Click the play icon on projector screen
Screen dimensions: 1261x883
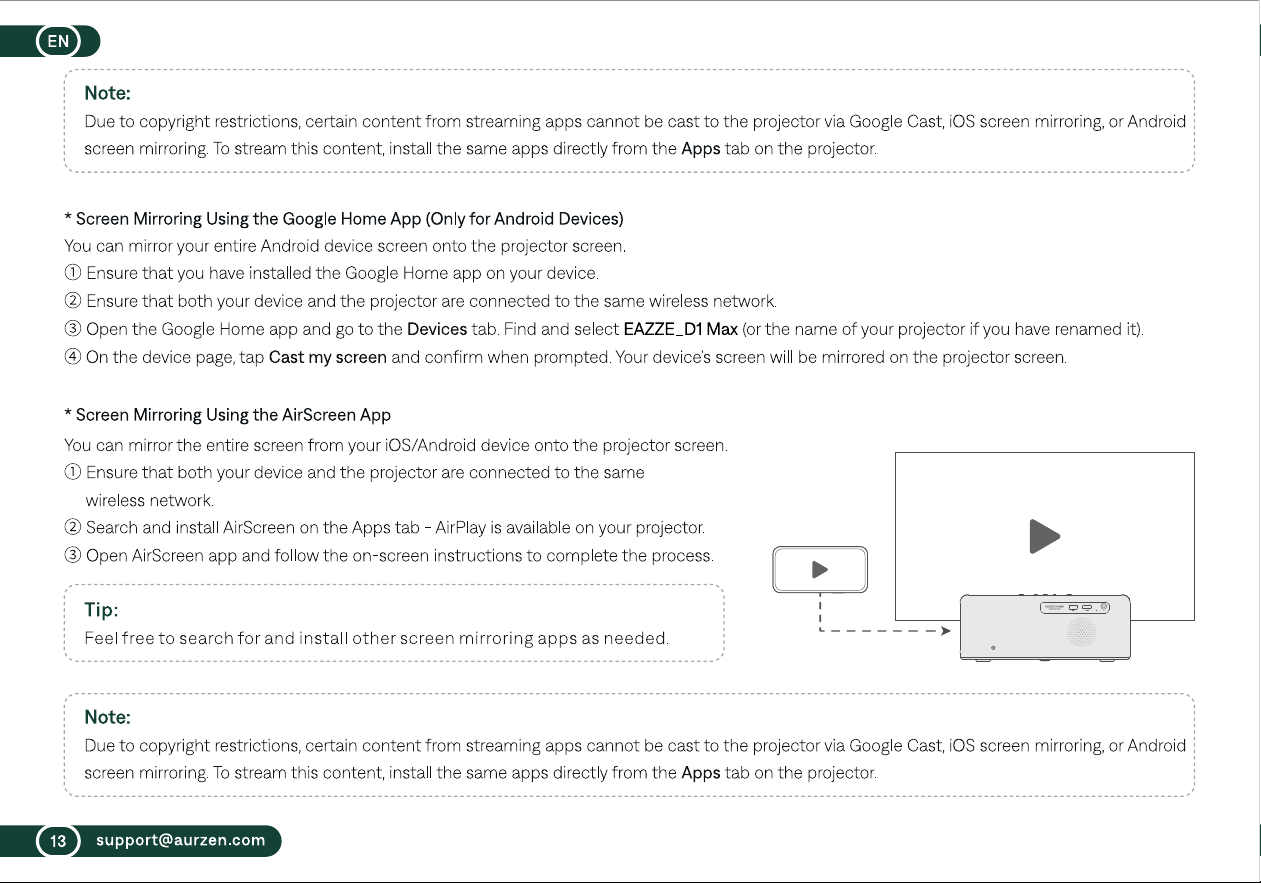click(x=1045, y=536)
